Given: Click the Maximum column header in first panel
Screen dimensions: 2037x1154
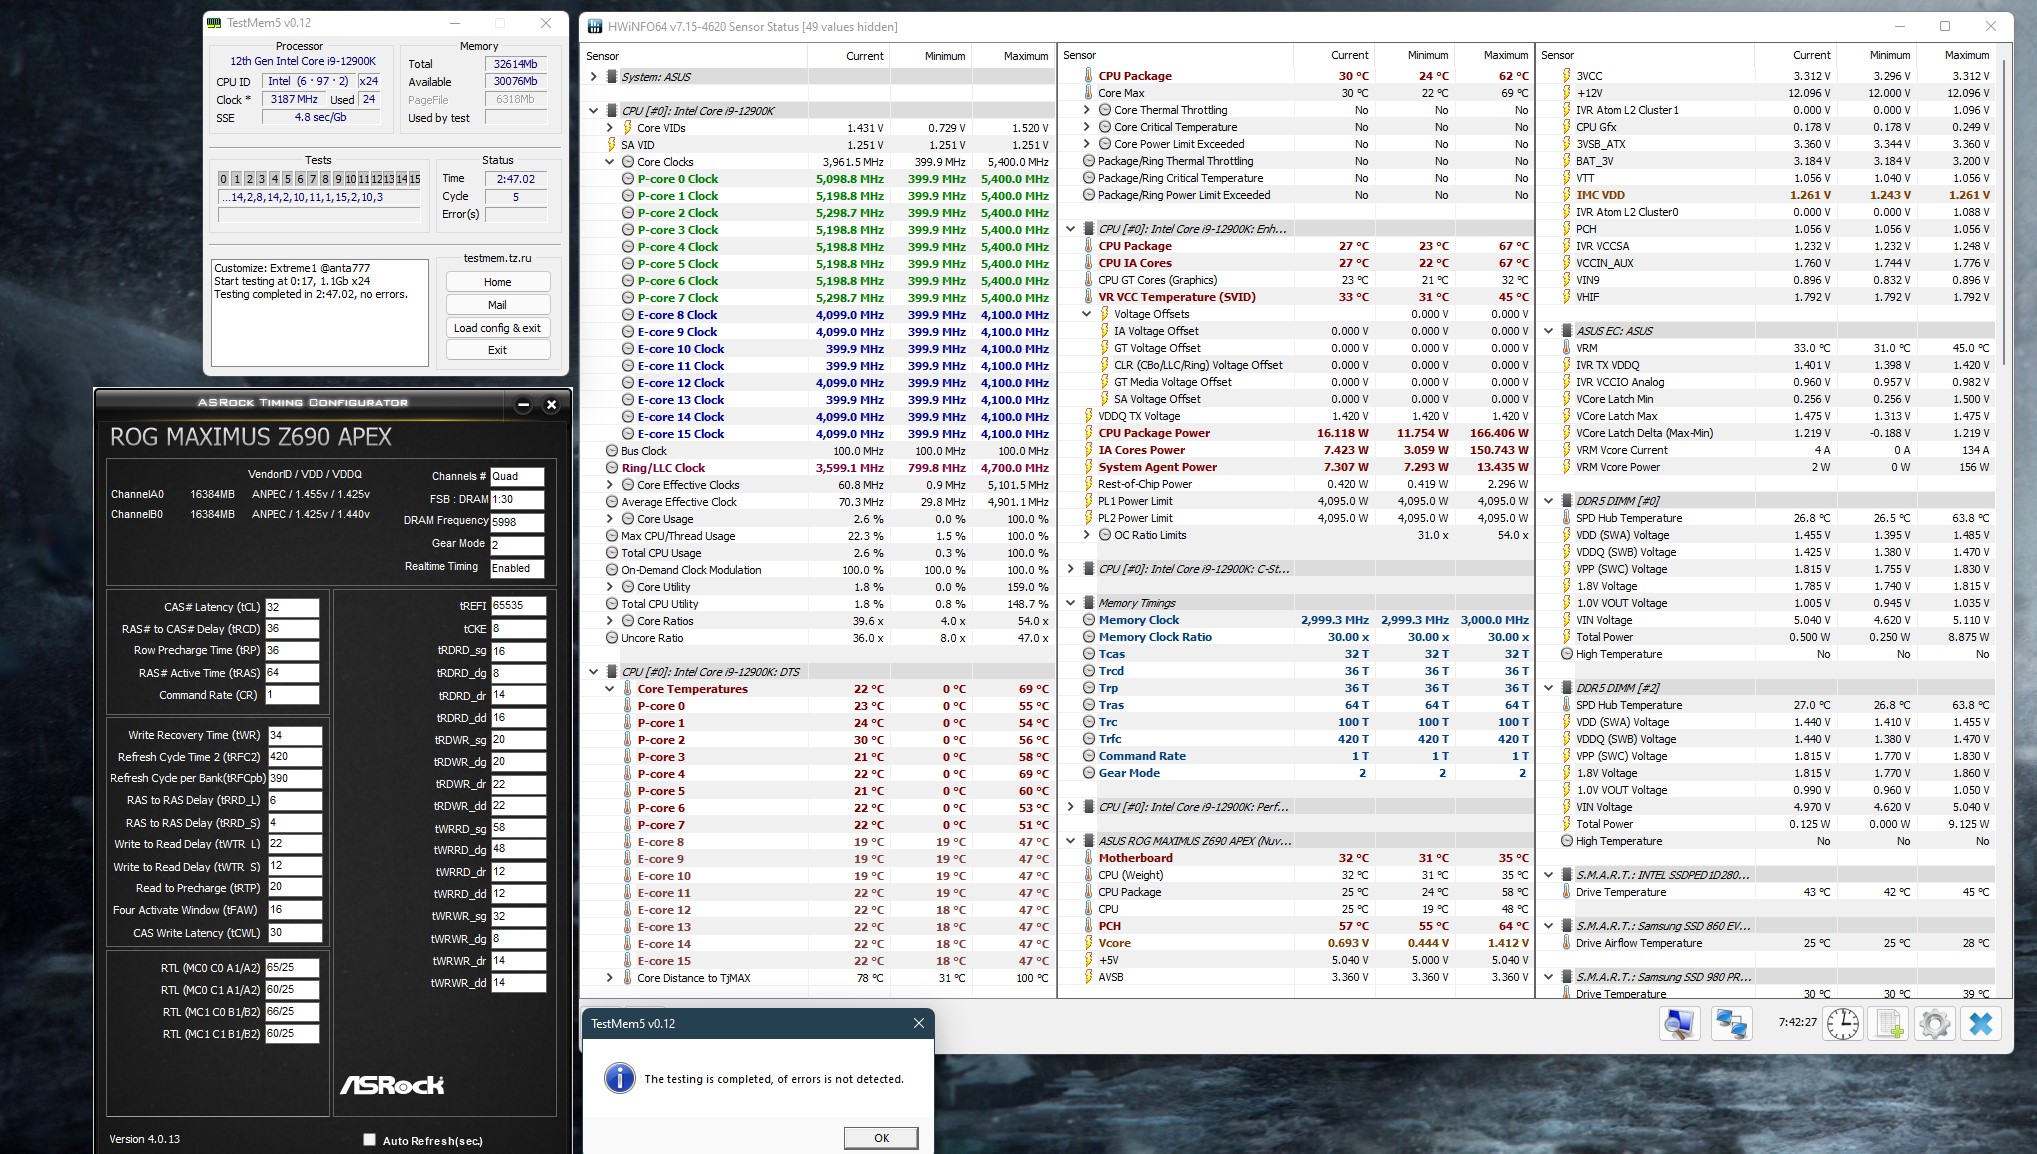Looking at the screenshot, I should (x=1025, y=56).
